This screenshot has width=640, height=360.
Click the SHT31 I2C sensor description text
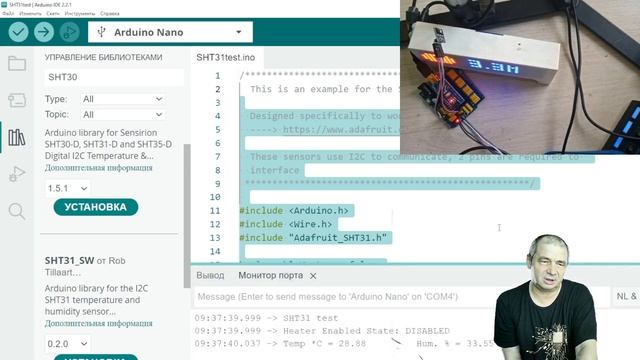coord(96,300)
